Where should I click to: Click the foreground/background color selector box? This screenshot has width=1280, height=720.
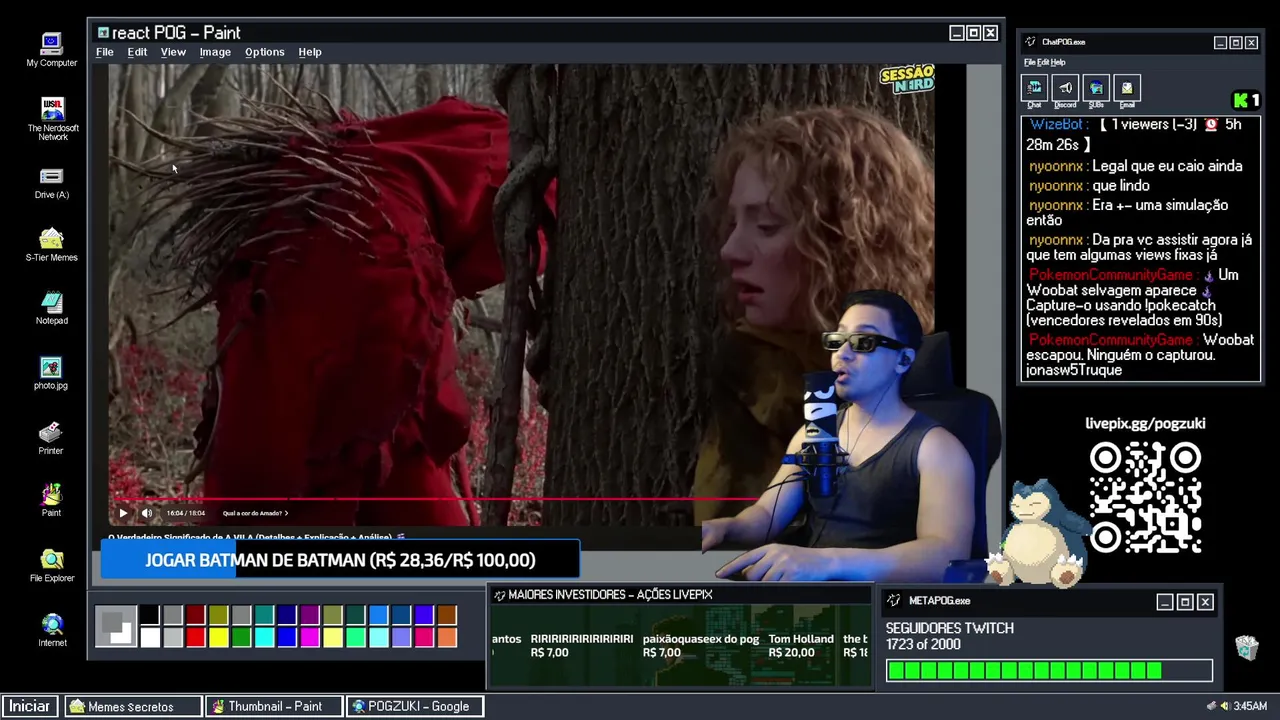click(116, 626)
